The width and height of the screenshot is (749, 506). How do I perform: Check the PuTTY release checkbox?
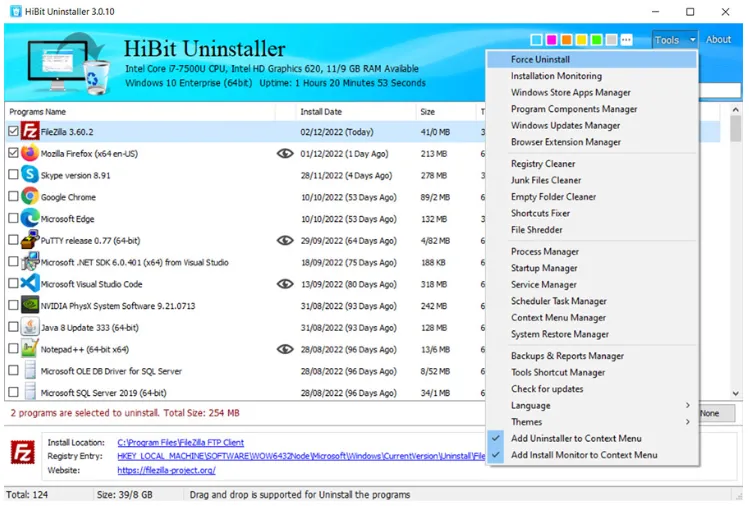[13, 240]
